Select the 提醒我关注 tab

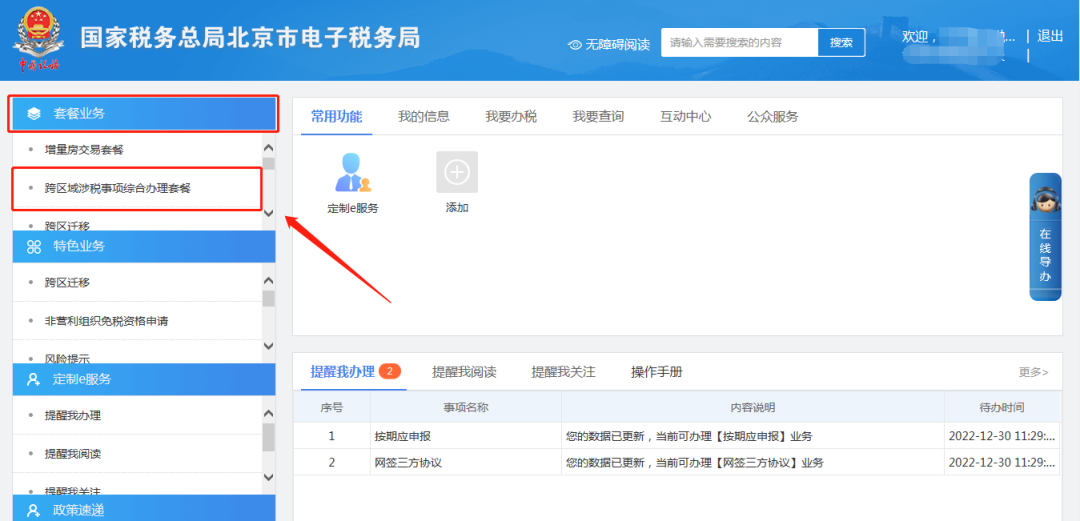point(563,372)
